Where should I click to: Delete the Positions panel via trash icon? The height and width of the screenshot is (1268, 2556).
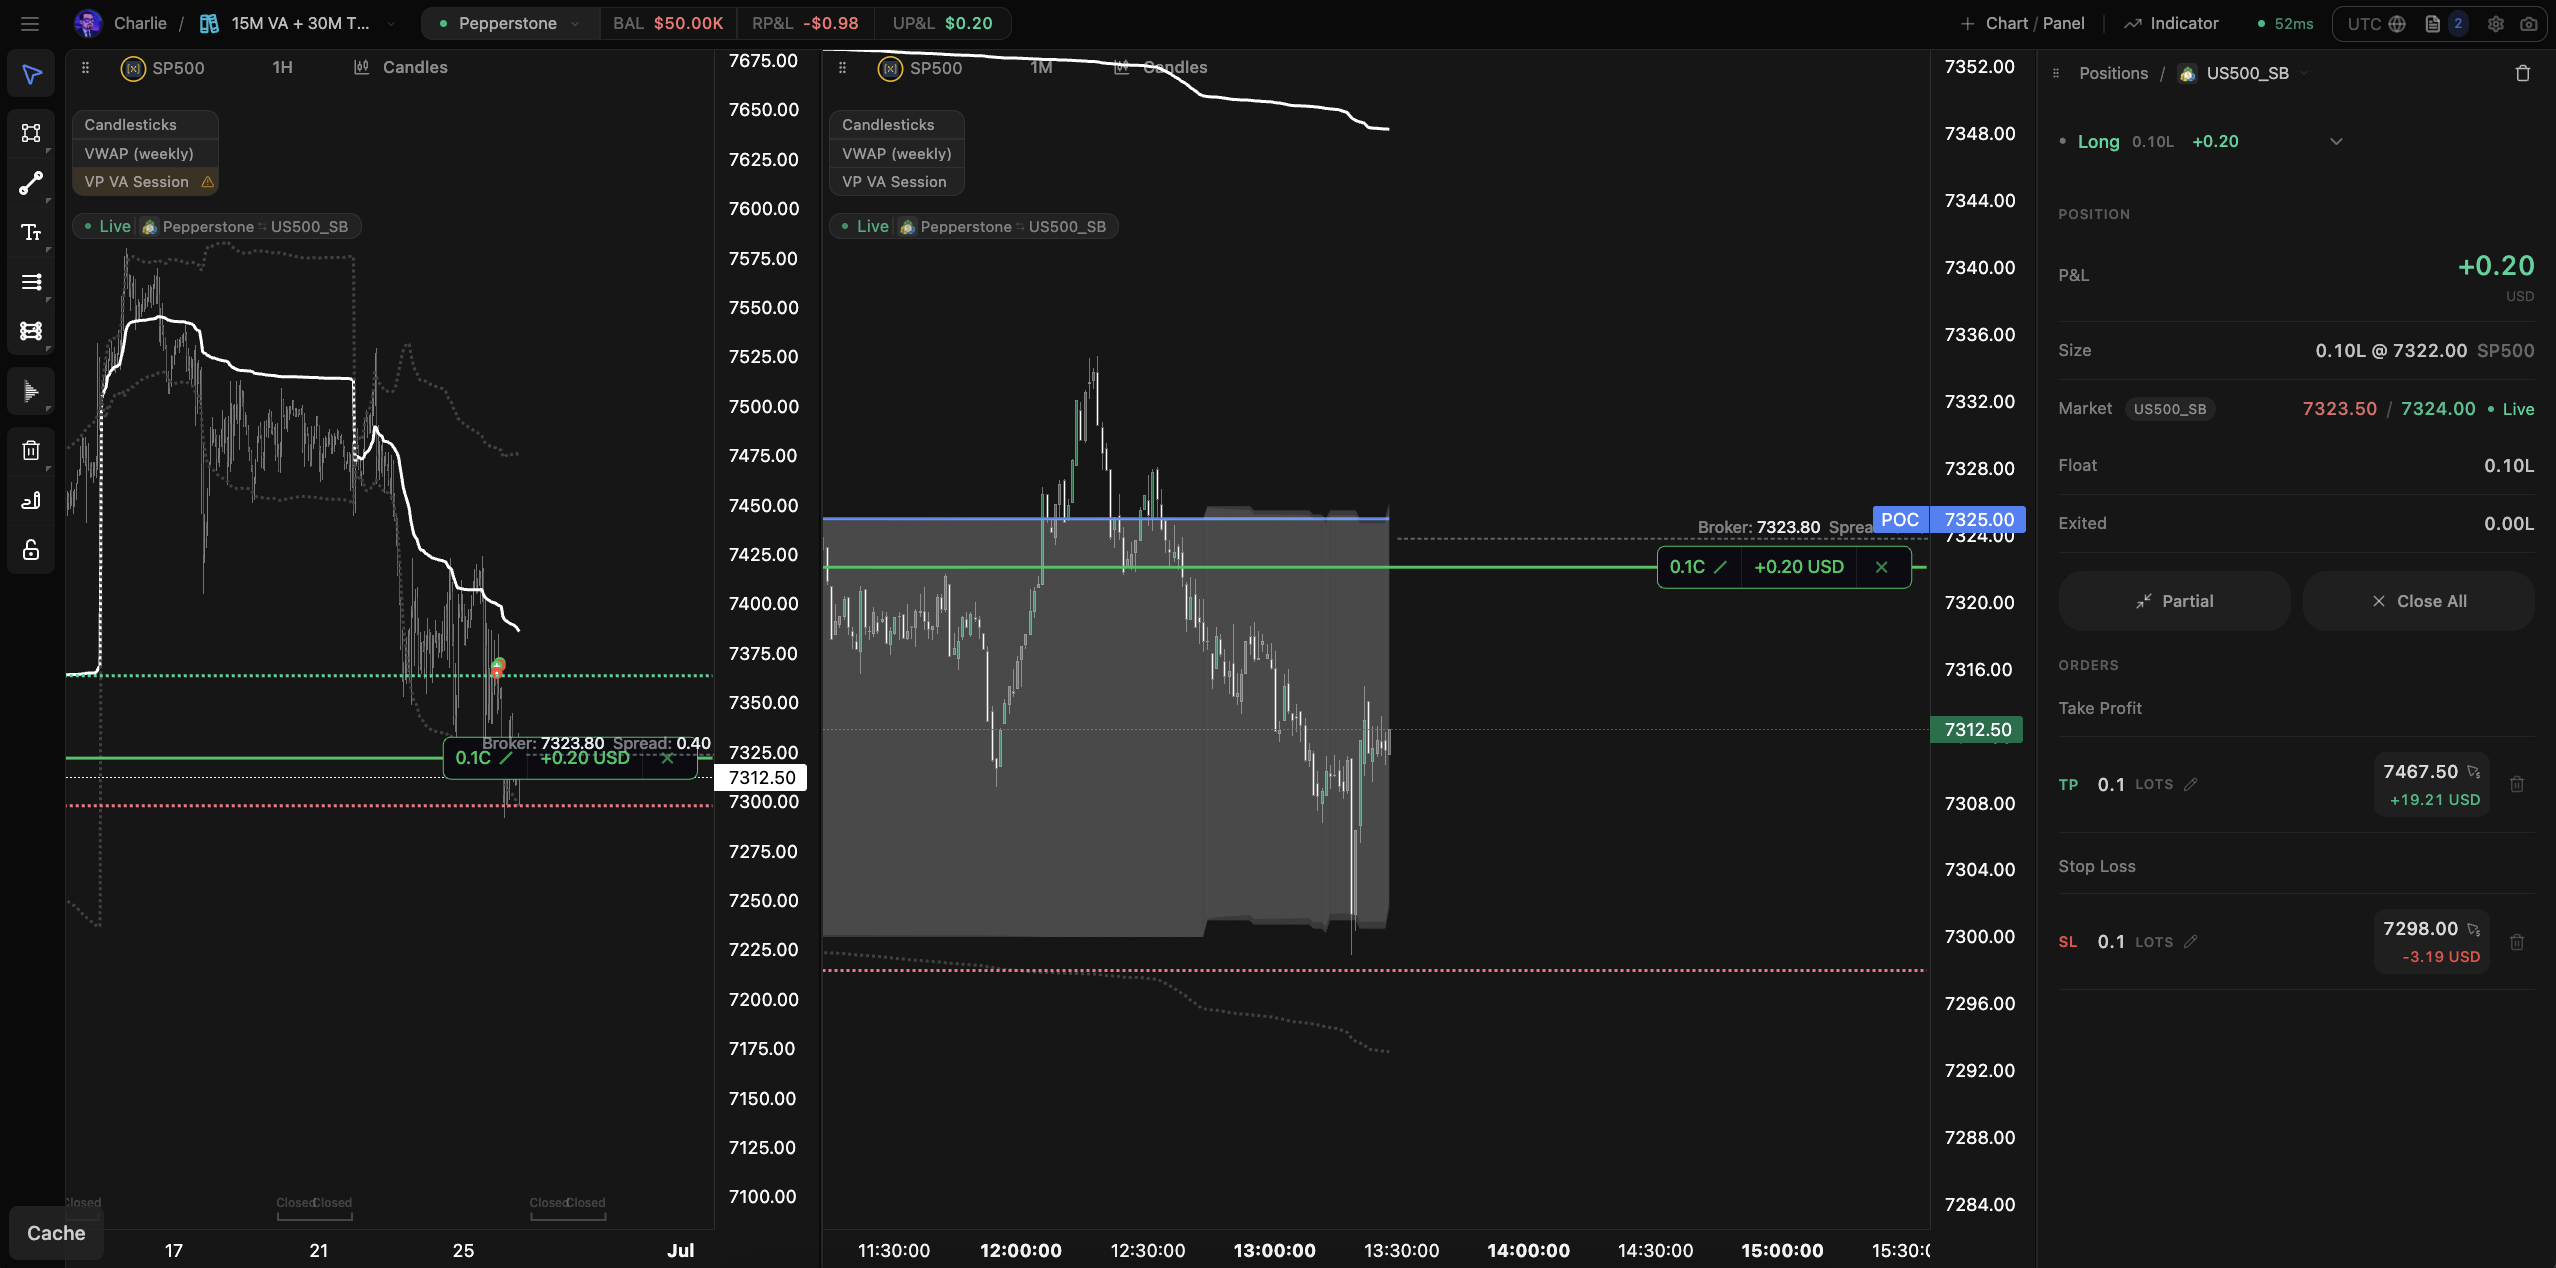(2523, 73)
